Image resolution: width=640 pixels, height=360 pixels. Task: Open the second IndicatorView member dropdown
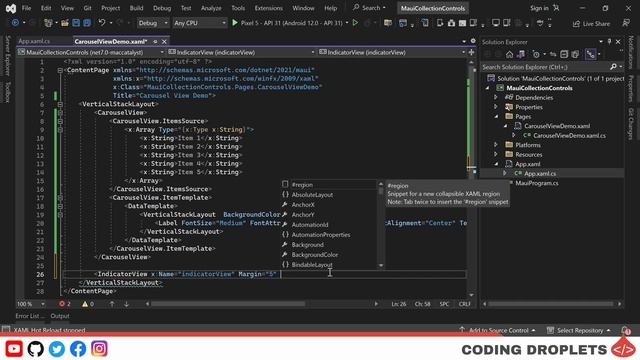coord(392,52)
